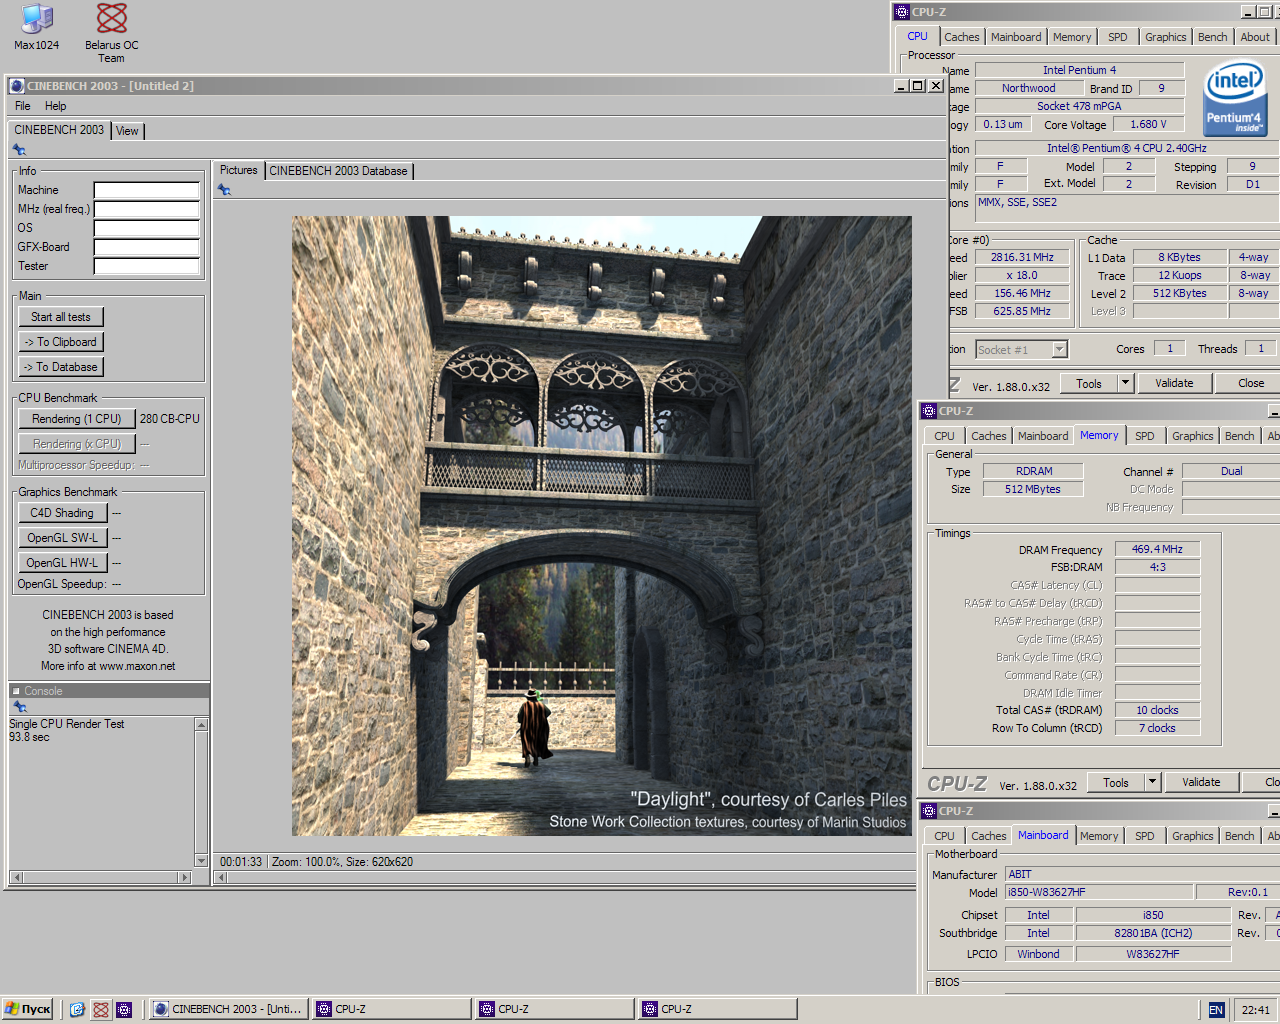Click the EN language indicator in the tray
Viewport: 1280px width, 1024px height.
(1216, 1010)
